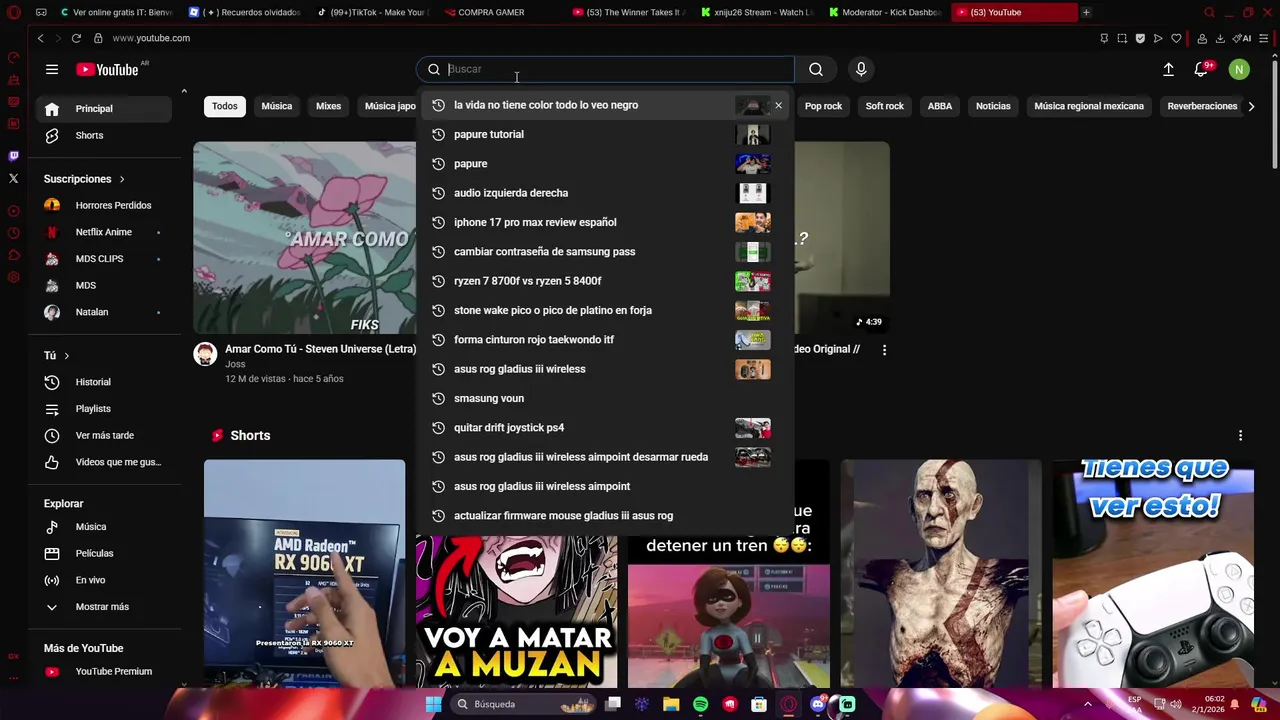Open the Opera GX menu logo
The height and width of the screenshot is (720, 1280).
tap(14, 12)
